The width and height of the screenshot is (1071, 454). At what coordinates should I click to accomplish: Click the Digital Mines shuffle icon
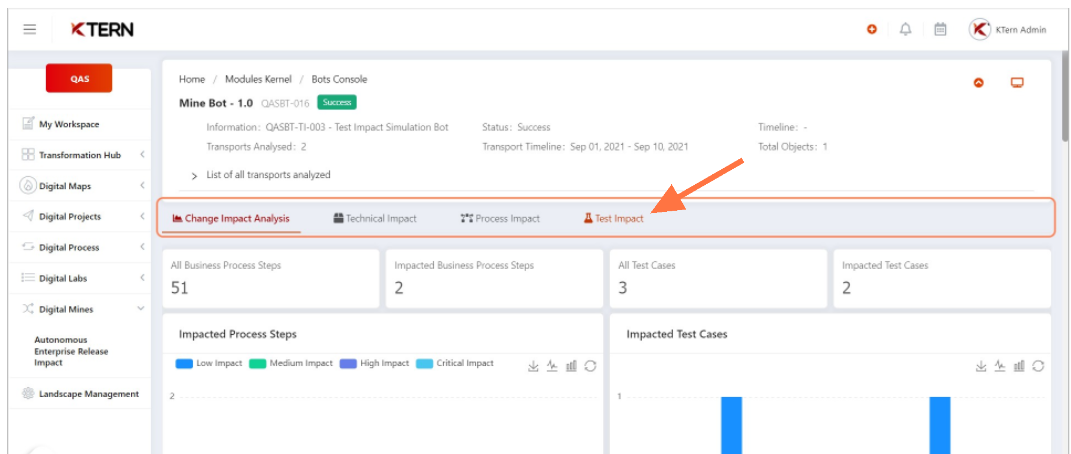(28, 309)
